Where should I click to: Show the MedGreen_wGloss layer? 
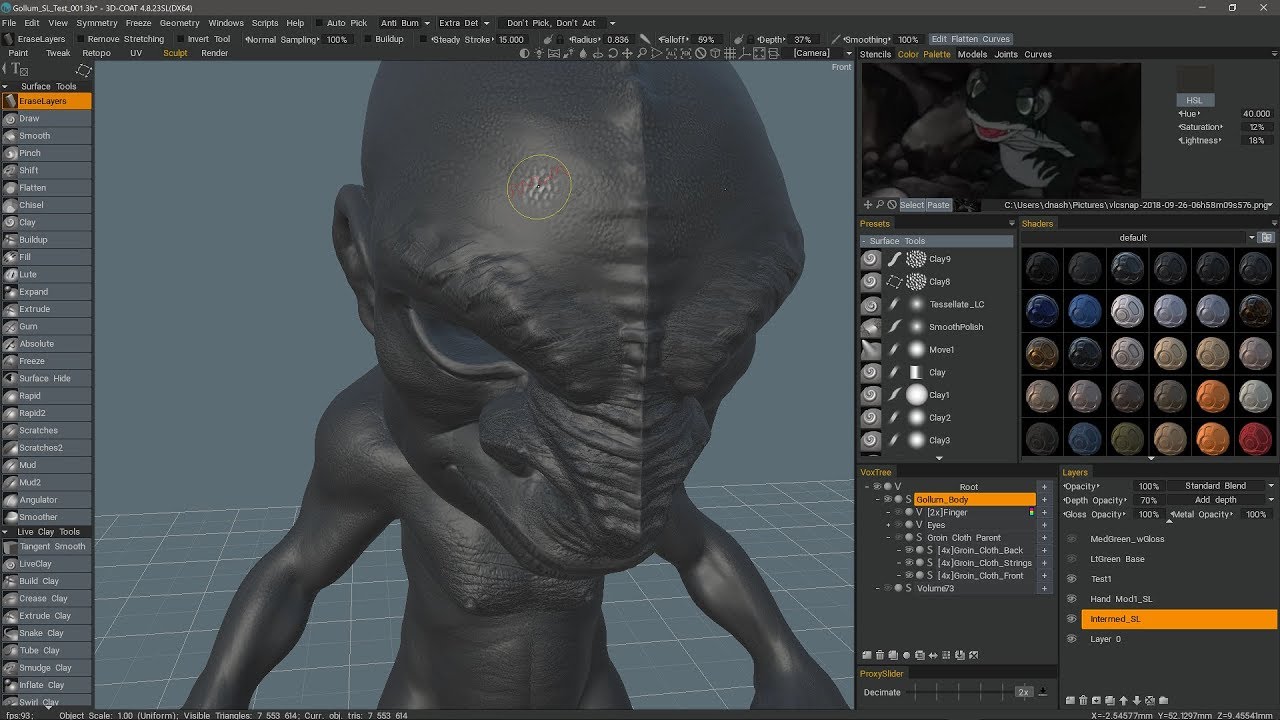[x=1071, y=539]
